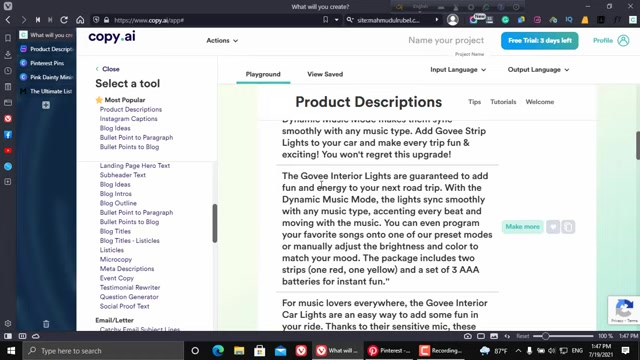Open the Notes panel in sidebar
The height and width of the screenshot is (360, 640).
[x=8, y=87]
